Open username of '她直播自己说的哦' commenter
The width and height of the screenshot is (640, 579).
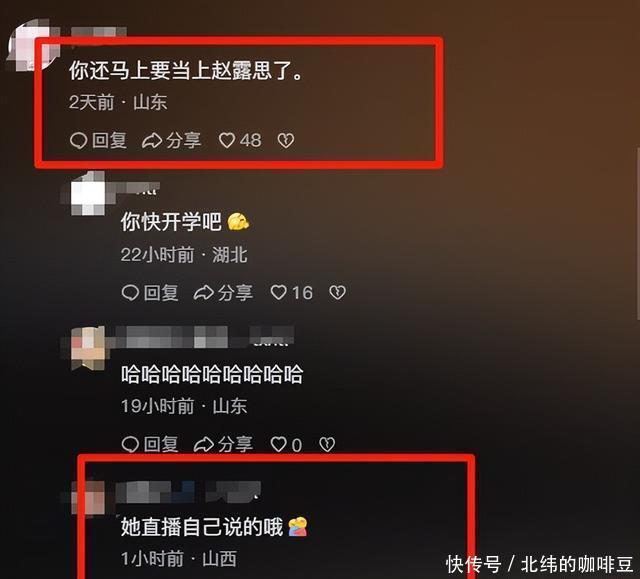pyautogui.click(x=188, y=492)
